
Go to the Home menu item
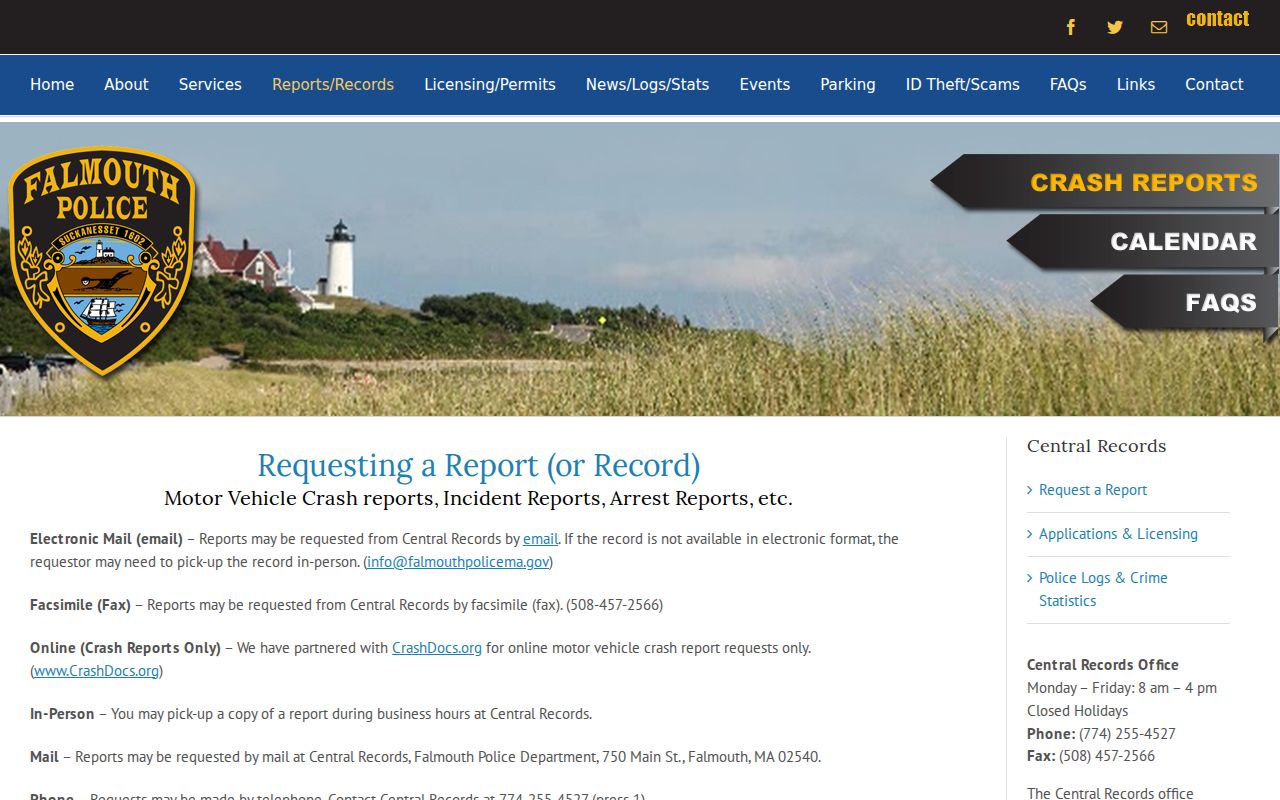pos(52,85)
